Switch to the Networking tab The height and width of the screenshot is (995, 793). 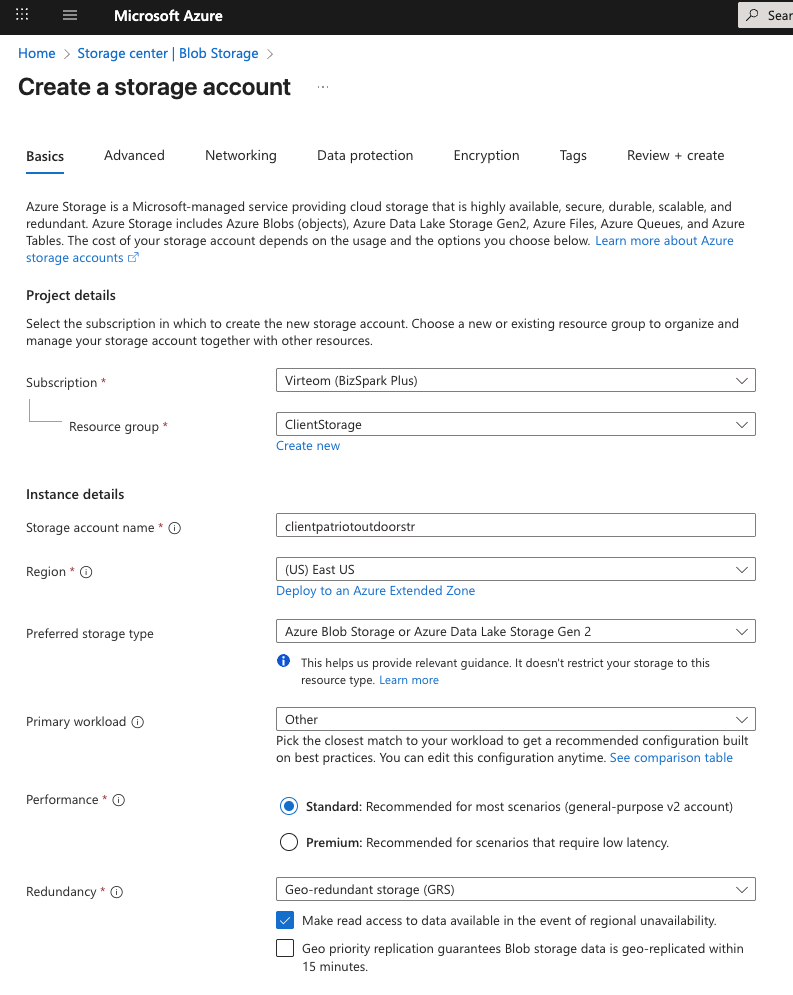[x=240, y=155]
